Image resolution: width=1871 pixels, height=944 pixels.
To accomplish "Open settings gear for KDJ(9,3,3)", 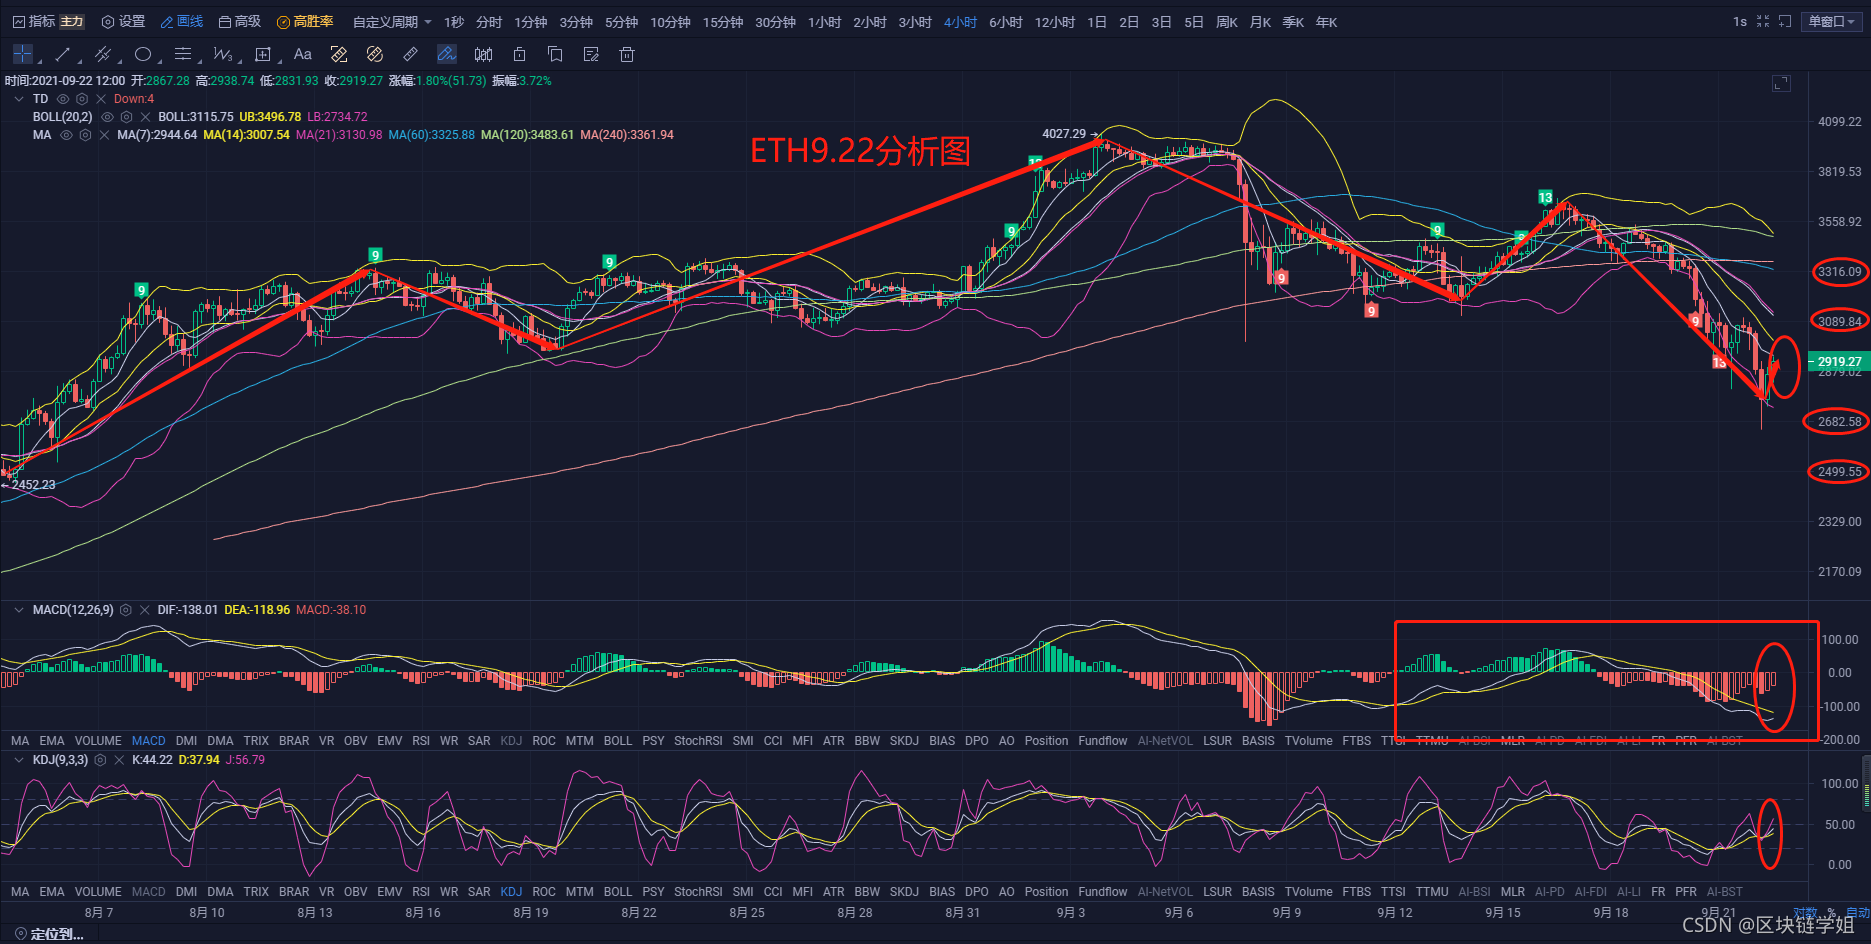I will (100, 760).
